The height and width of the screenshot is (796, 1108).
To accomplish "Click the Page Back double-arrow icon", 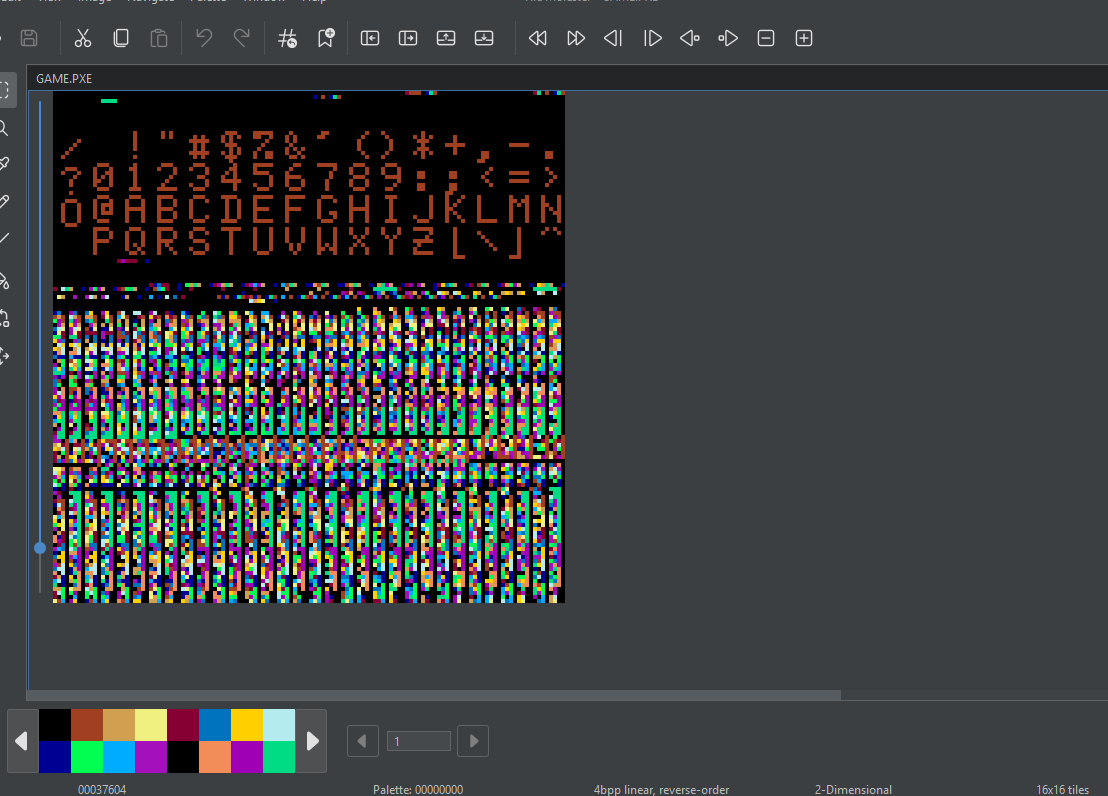I will pos(538,38).
